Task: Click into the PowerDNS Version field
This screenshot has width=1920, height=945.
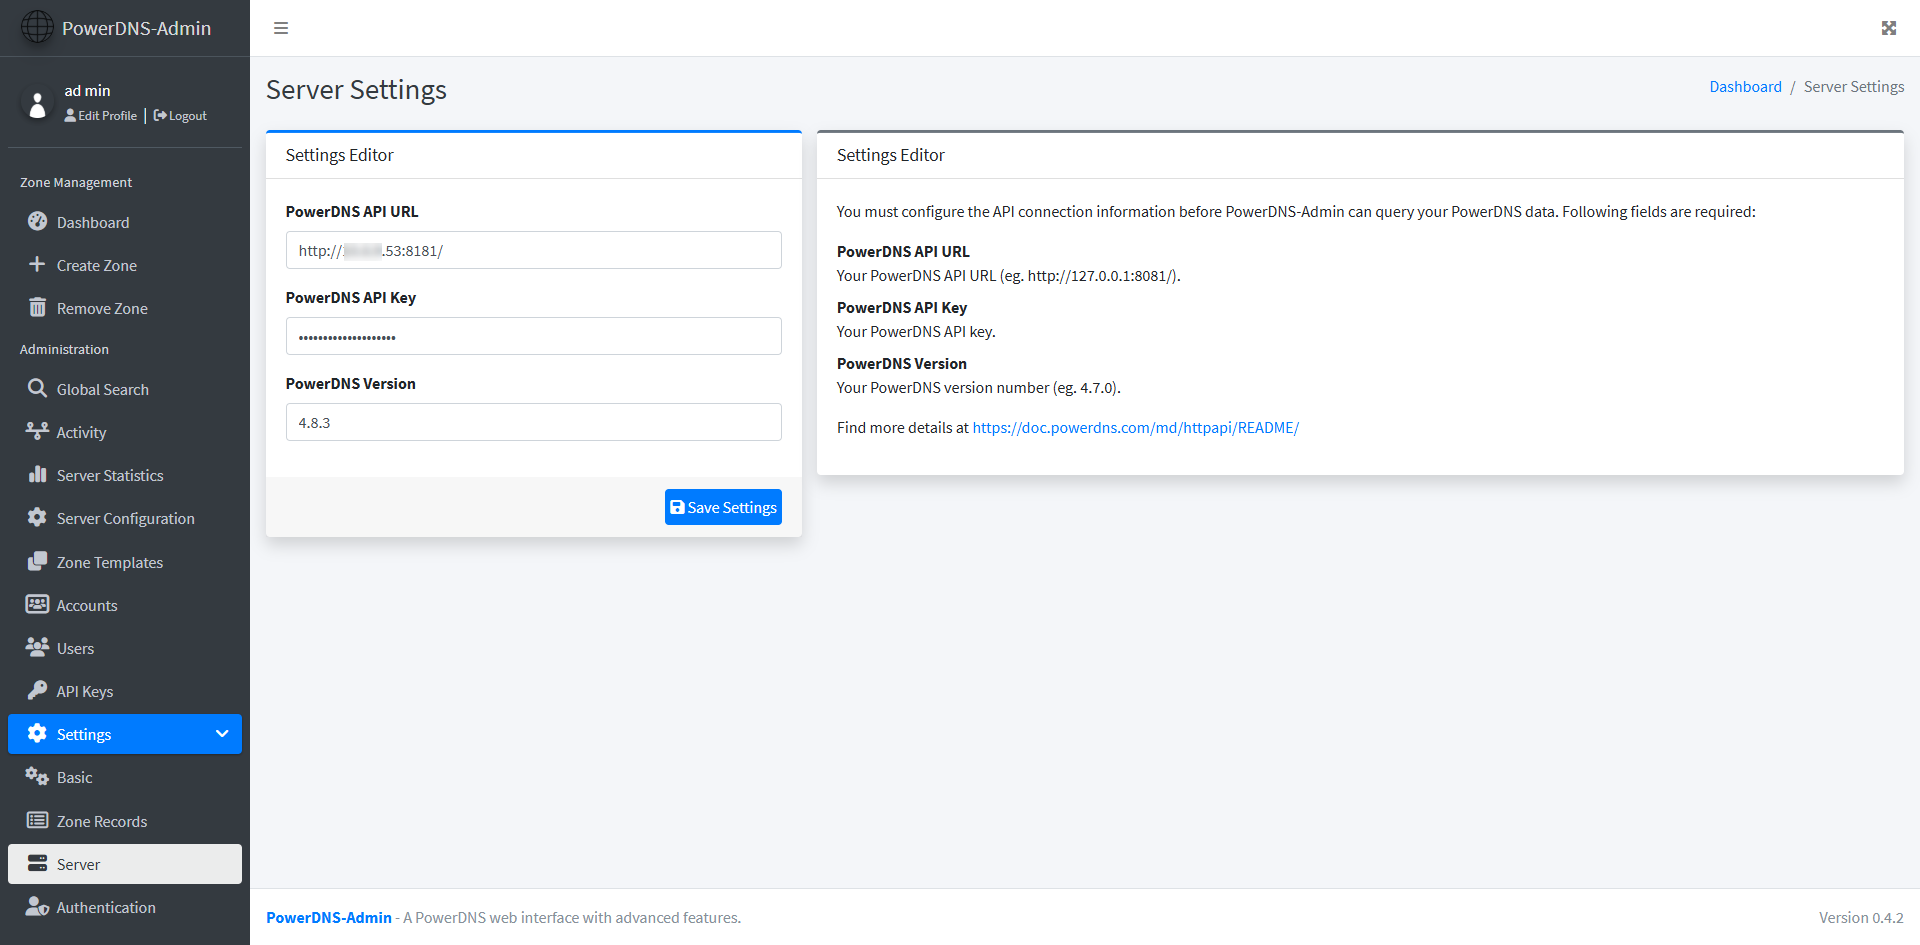Action: 533,422
